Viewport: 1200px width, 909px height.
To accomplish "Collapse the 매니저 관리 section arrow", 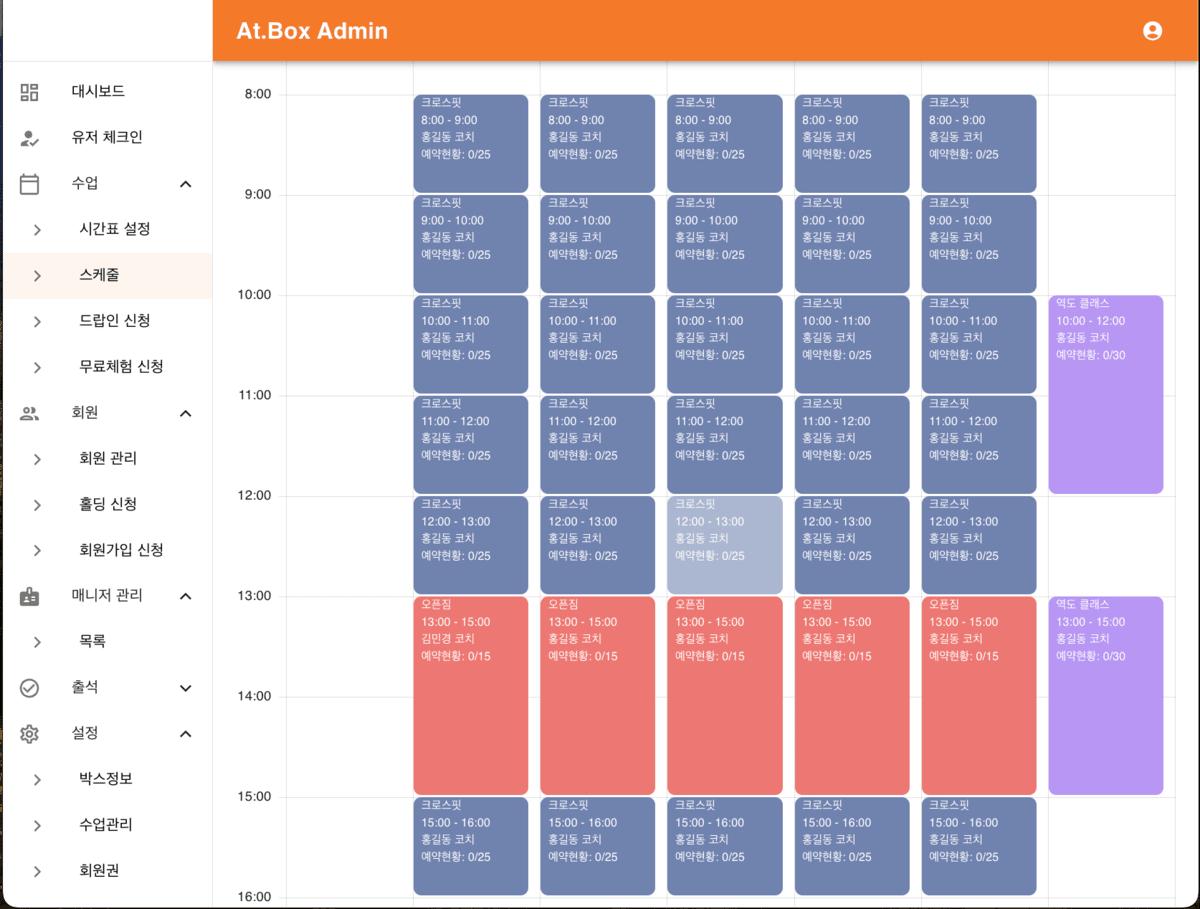I will pos(185,596).
